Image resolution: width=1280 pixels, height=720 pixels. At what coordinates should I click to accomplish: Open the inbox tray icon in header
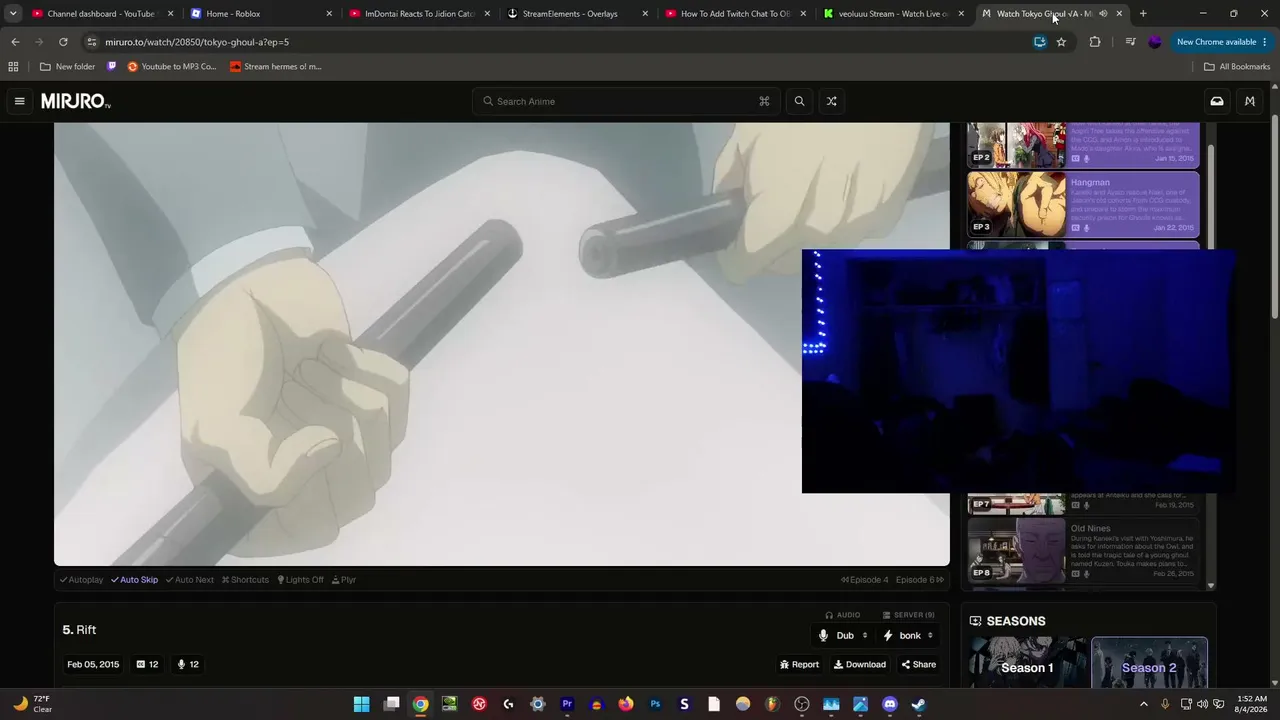1217,101
